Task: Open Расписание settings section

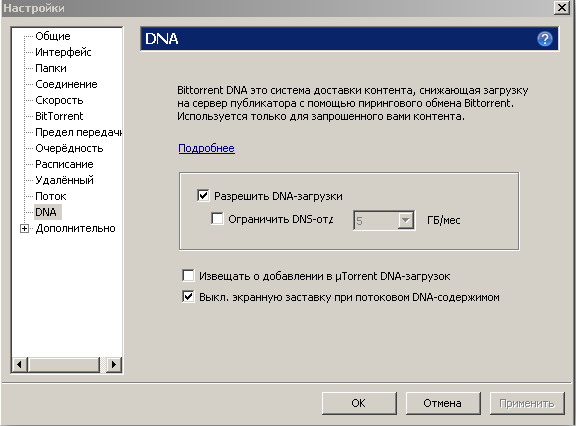Action: coord(64,164)
